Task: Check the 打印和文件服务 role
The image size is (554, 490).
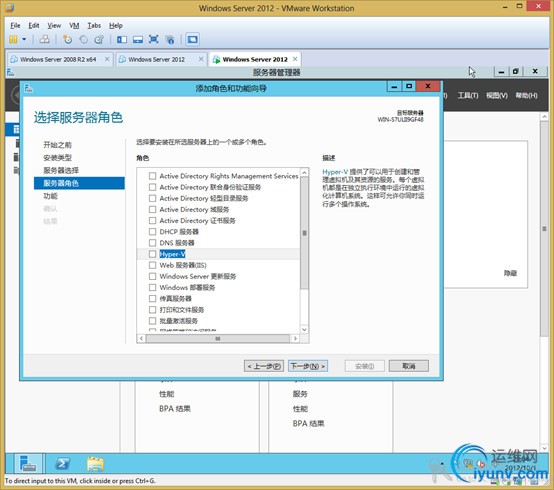Action: click(x=152, y=310)
